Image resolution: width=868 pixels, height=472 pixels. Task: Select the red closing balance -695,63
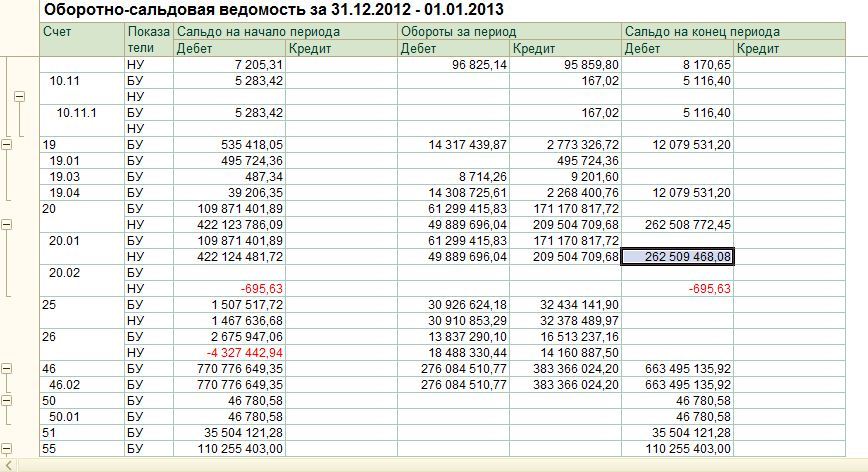click(709, 289)
